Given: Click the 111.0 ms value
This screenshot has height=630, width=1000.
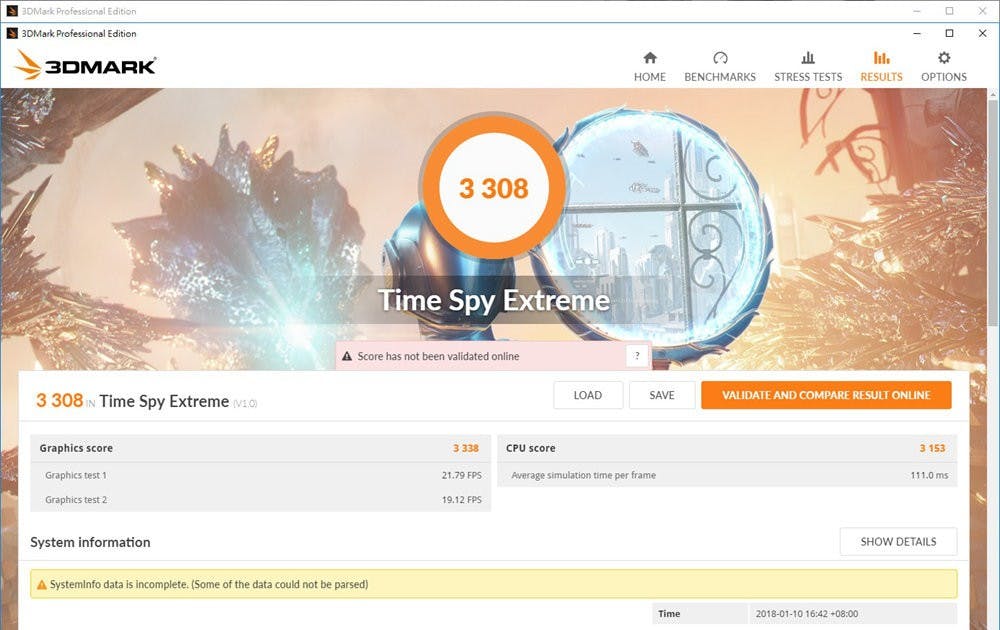Looking at the screenshot, I should coord(929,475).
